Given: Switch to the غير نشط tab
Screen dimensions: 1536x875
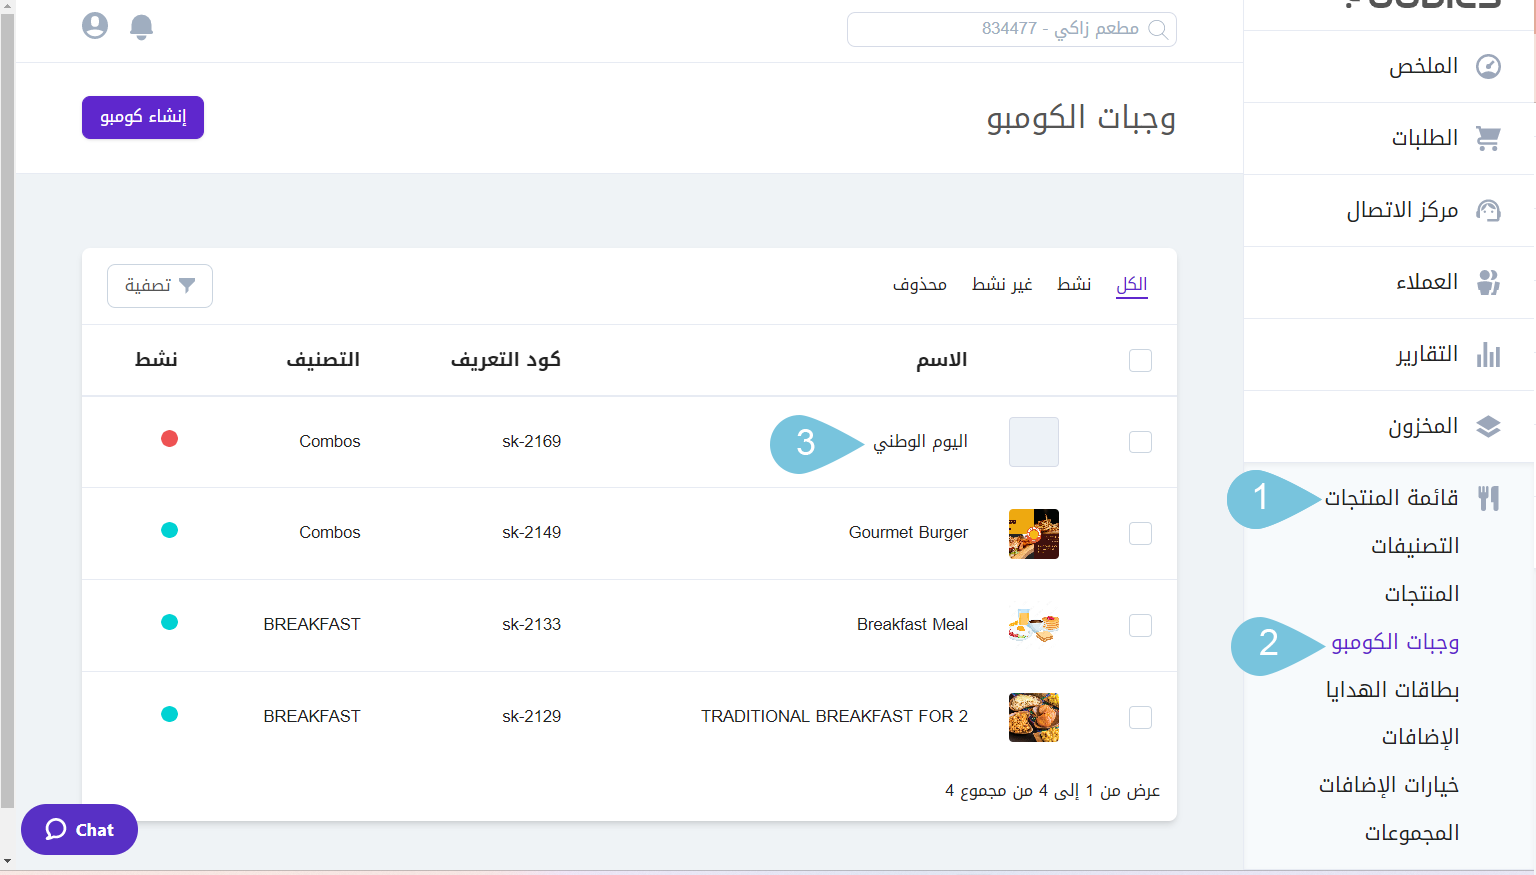Looking at the screenshot, I should 1002,285.
